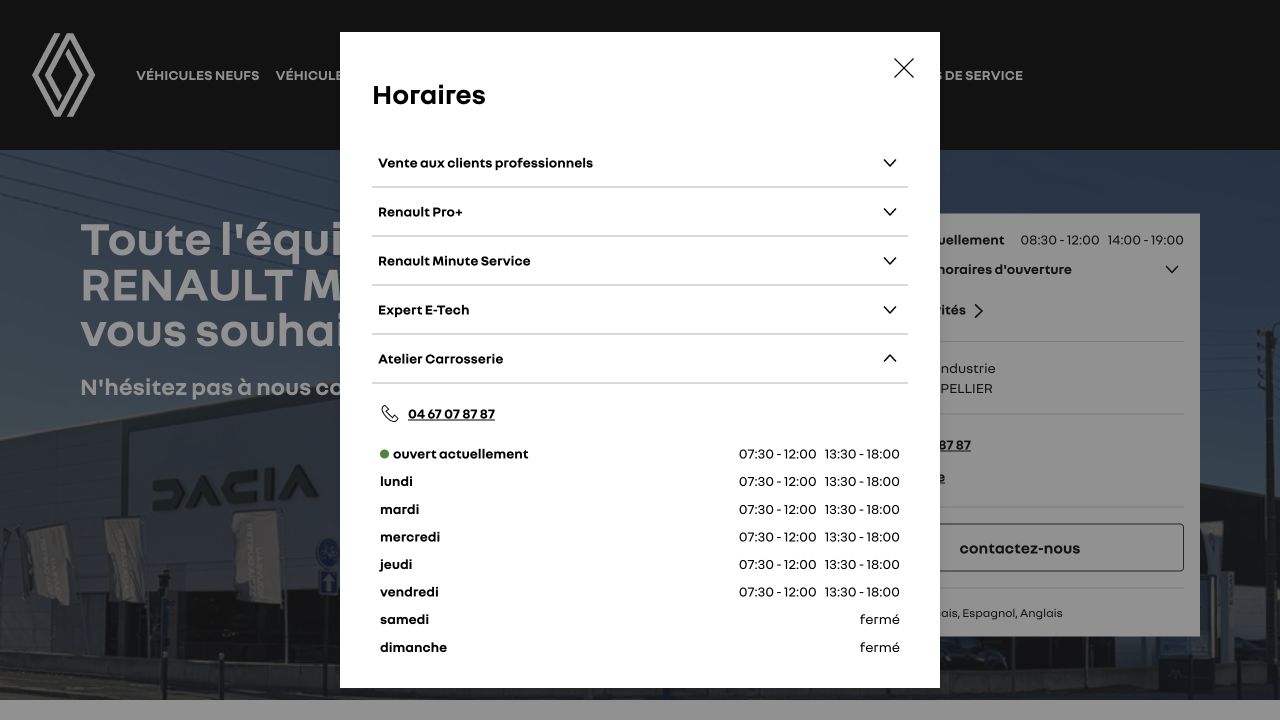The image size is (1280, 720).
Task: Click the 'vendredi' row label
Action: coord(409,592)
